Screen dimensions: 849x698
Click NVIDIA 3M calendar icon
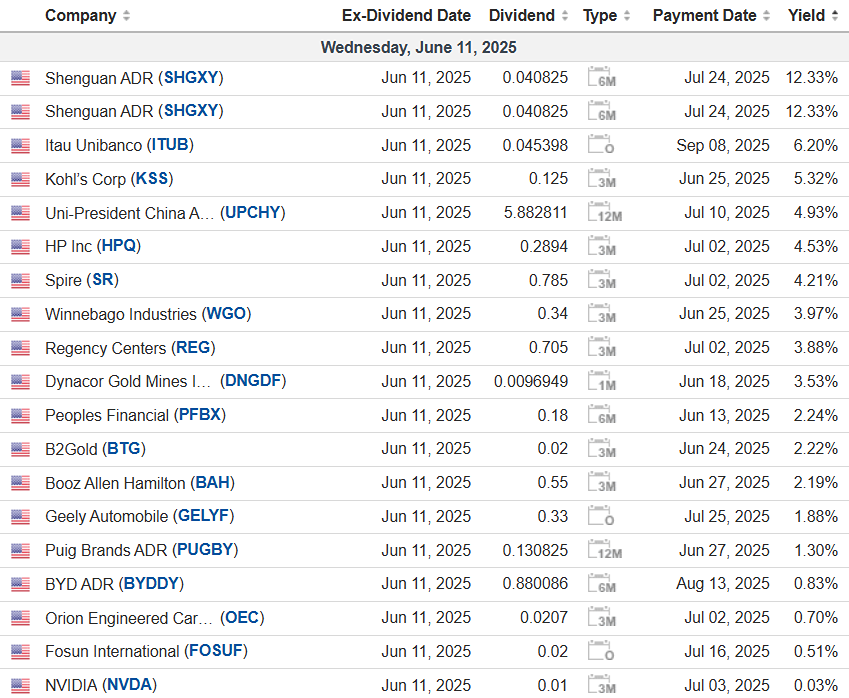click(602, 684)
